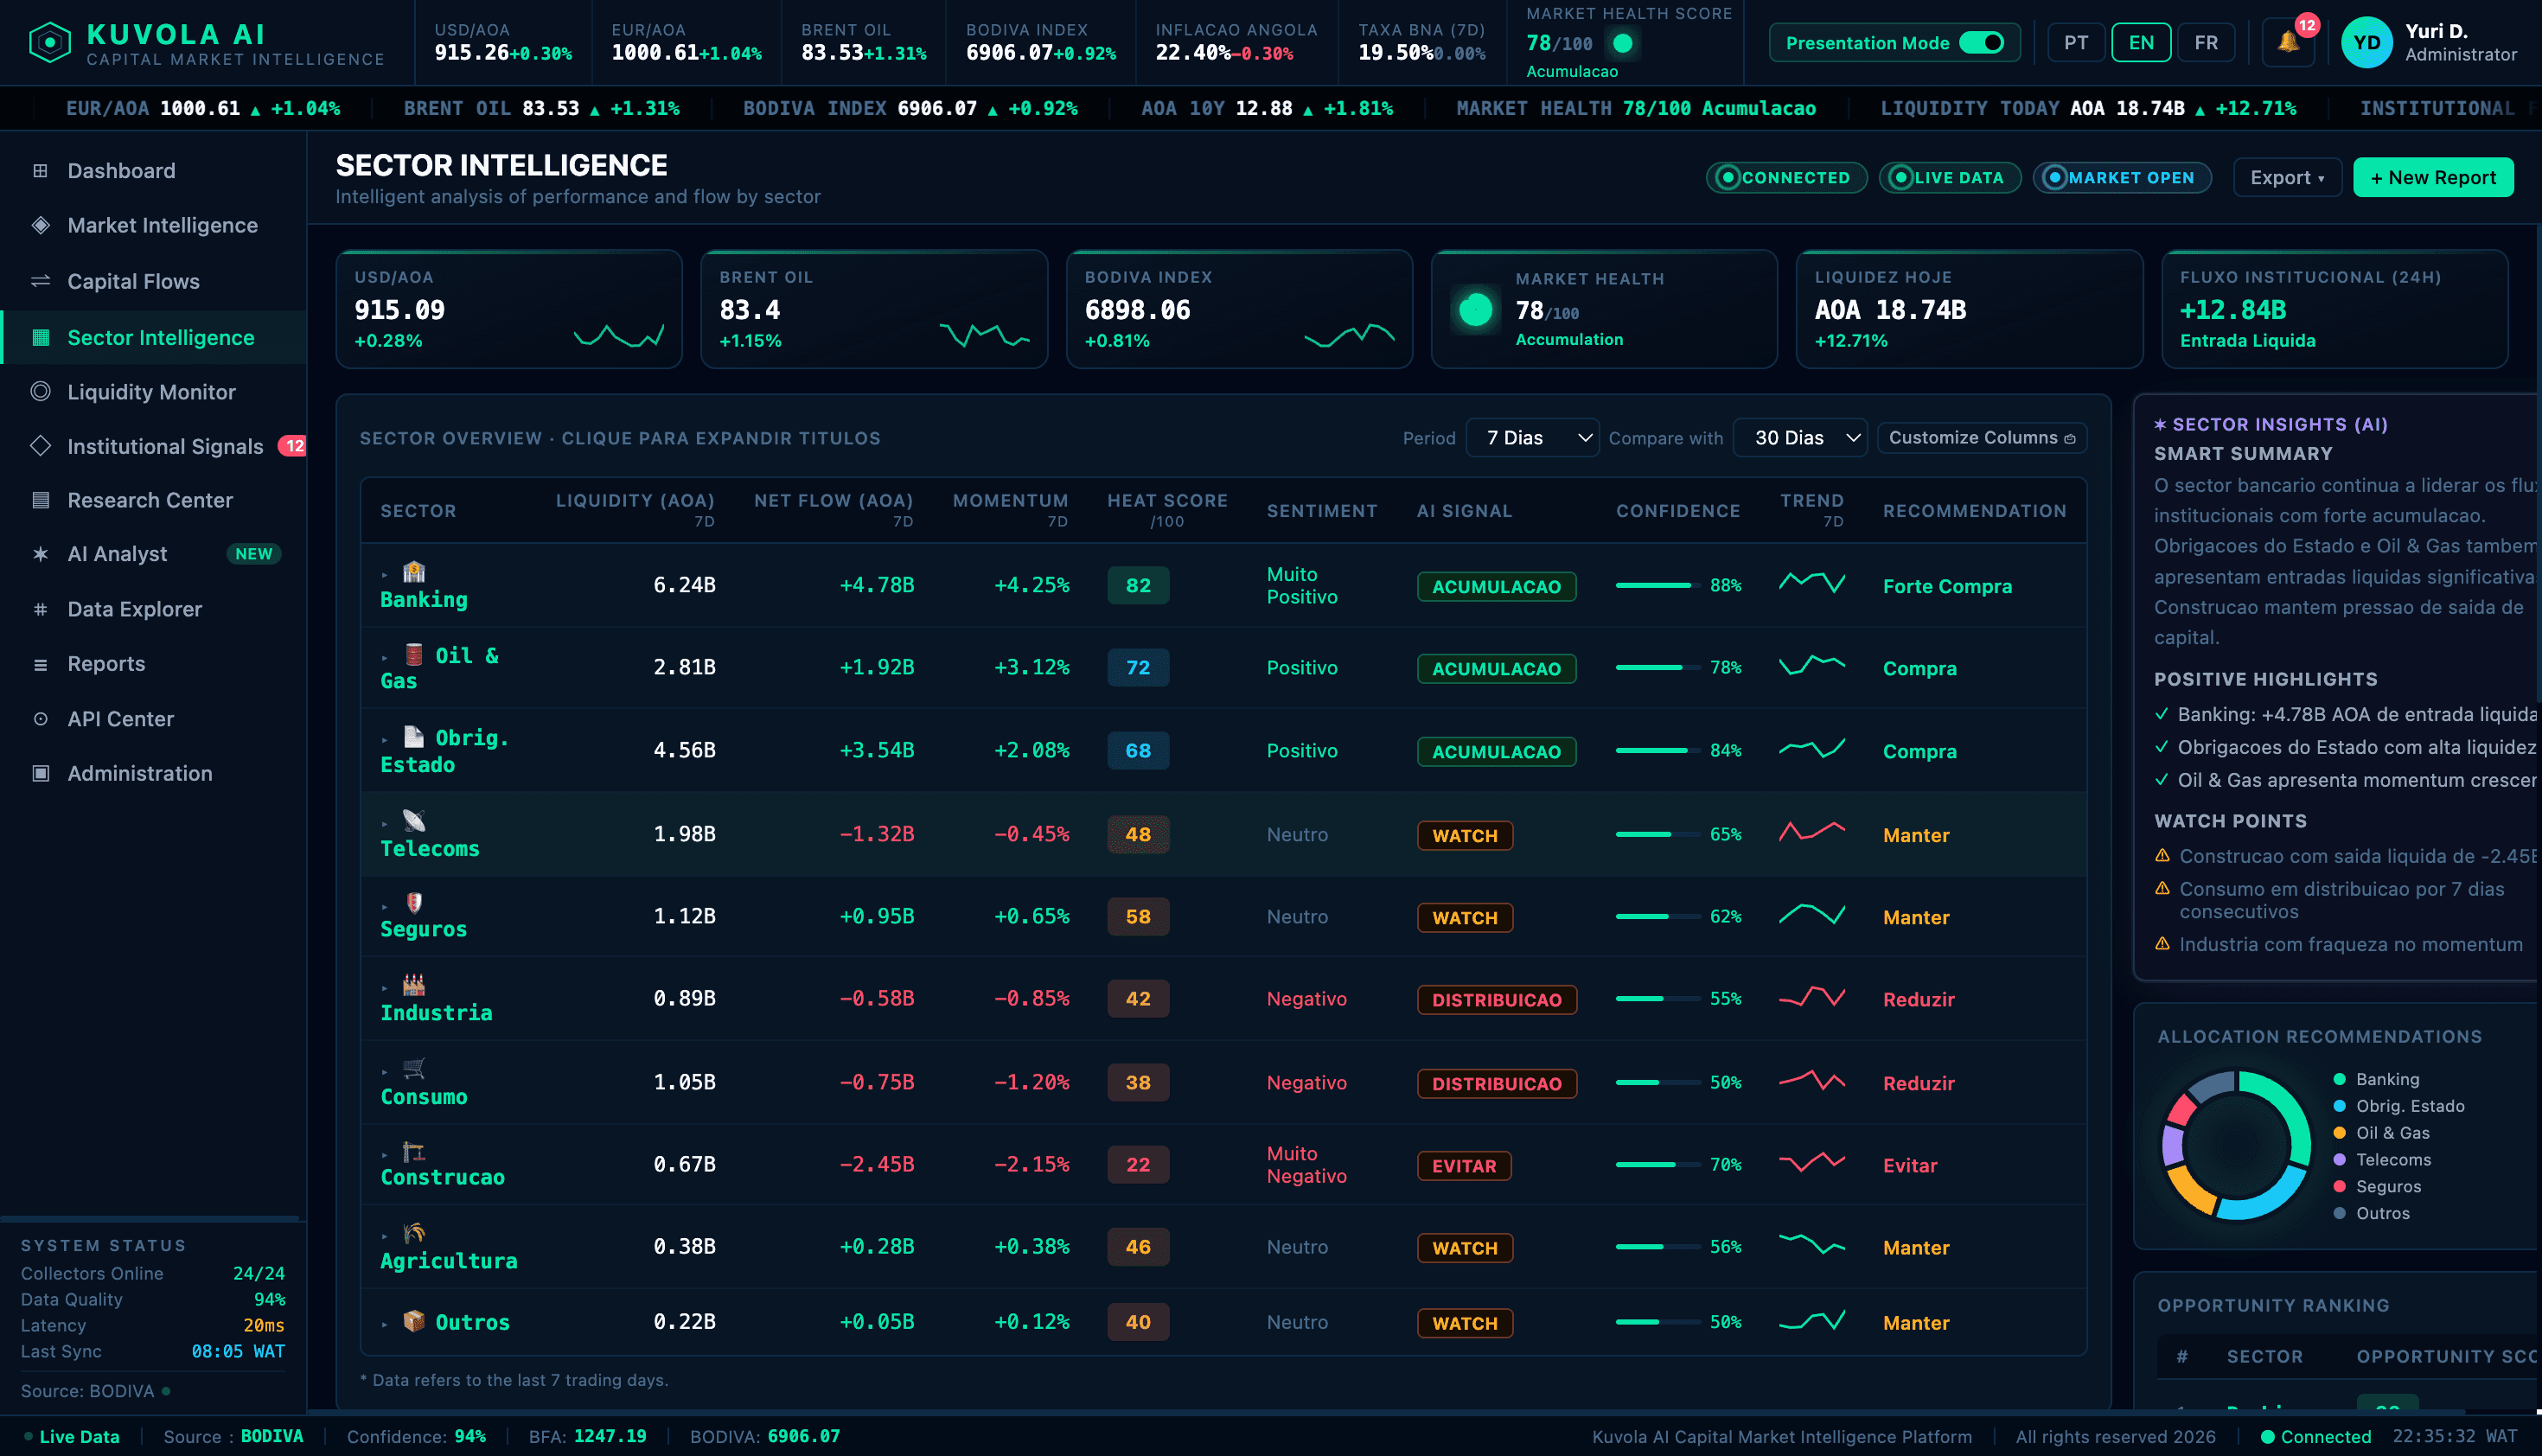This screenshot has width=2542, height=1456.
Task: Click the Agricultura wheat icon
Action: pyautogui.click(x=414, y=1234)
